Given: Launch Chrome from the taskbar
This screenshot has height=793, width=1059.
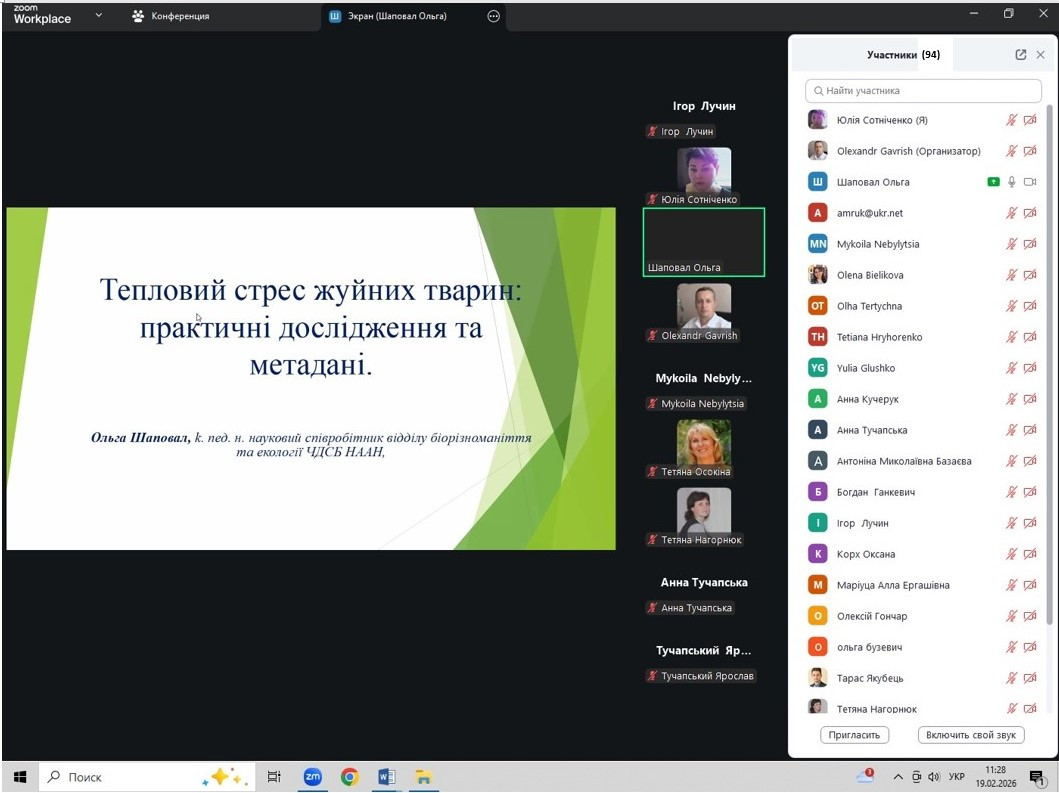Looking at the screenshot, I should pyautogui.click(x=349, y=777).
